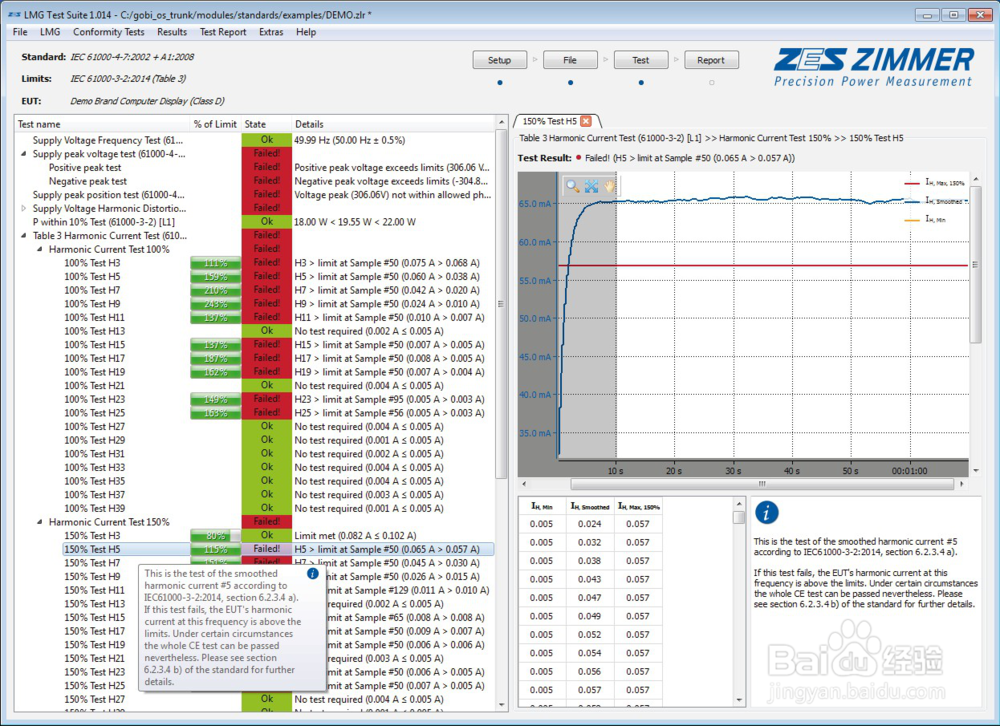The image size is (1000, 726).
Task: Sort by State column header
Action: [x=266, y=124]
